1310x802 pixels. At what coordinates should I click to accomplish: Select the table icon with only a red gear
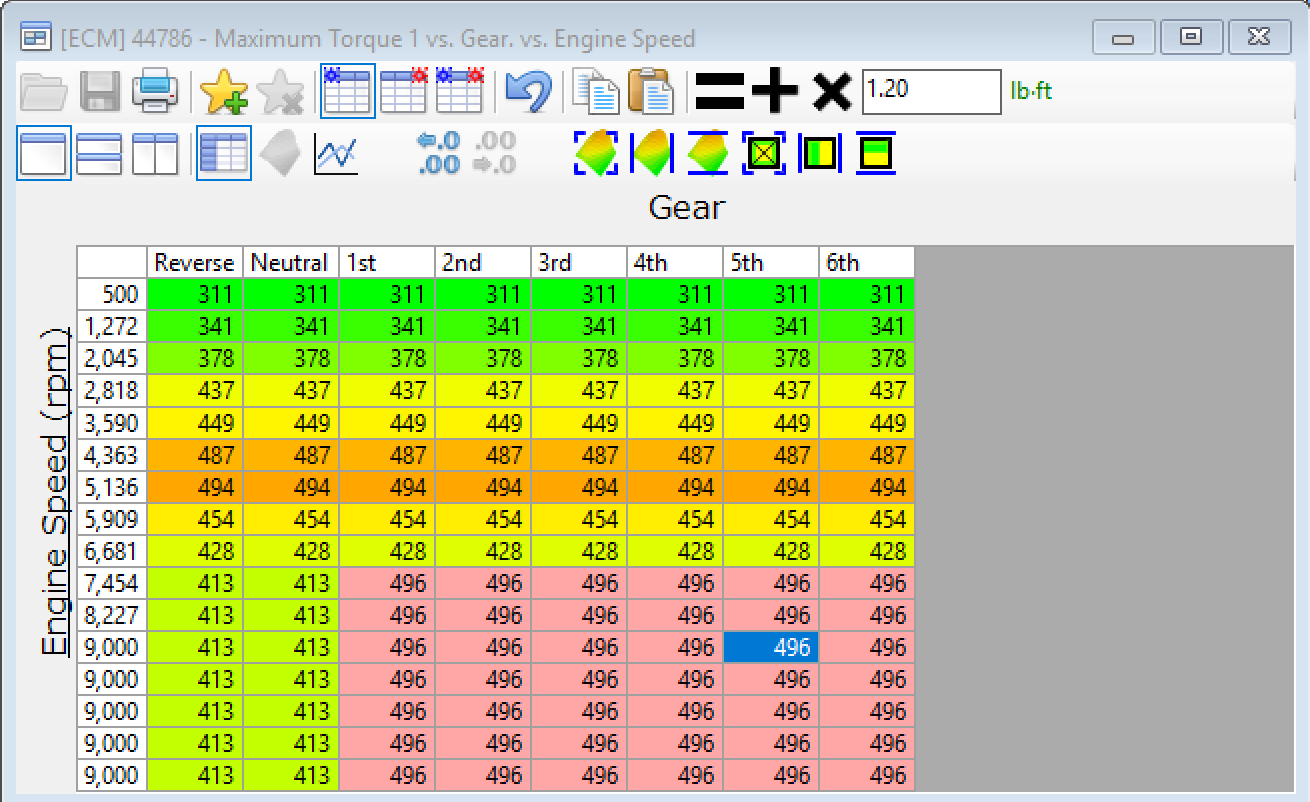(404, 91)
